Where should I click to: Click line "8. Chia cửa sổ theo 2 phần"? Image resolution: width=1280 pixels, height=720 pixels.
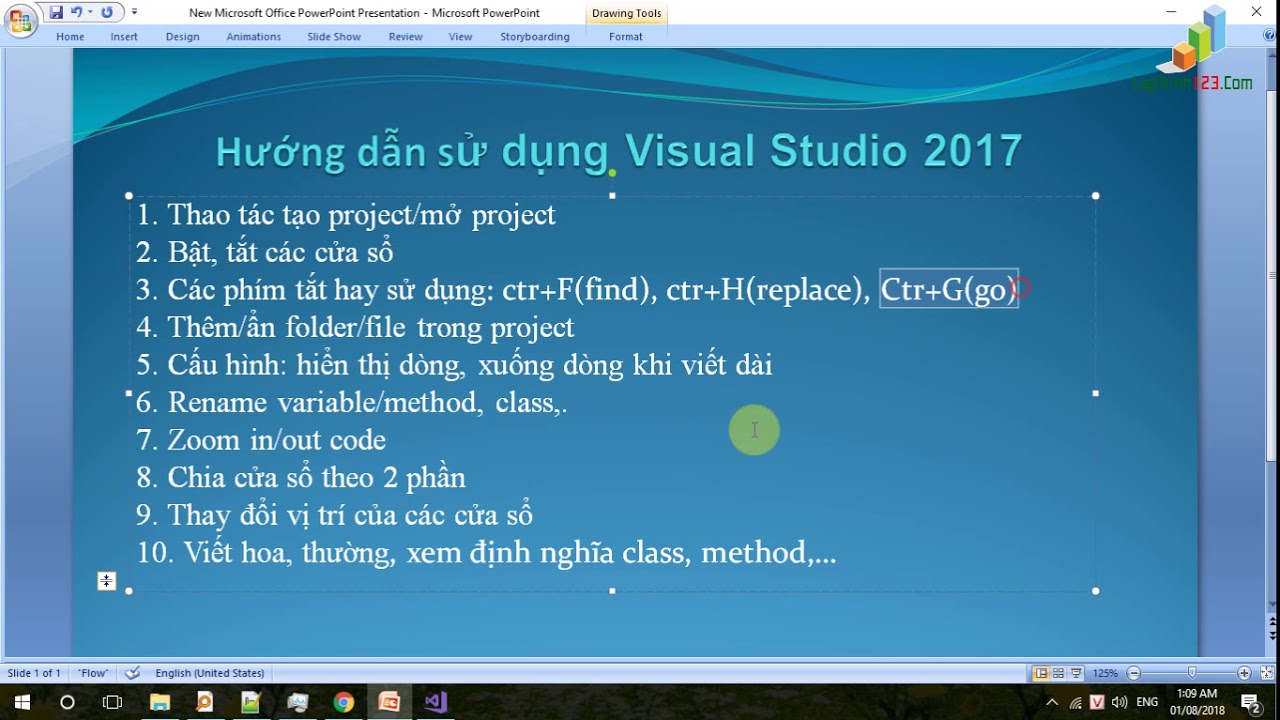[301, 478]
